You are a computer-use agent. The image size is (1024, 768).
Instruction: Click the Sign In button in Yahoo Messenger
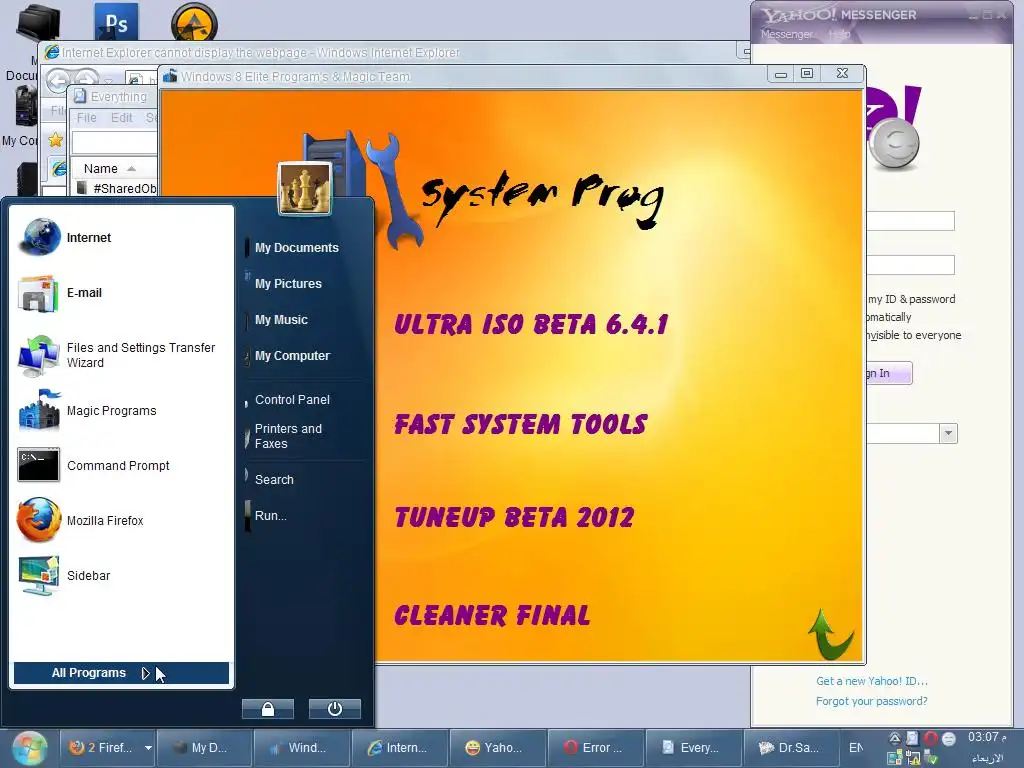pyautogui.click(x=888, y=373)
